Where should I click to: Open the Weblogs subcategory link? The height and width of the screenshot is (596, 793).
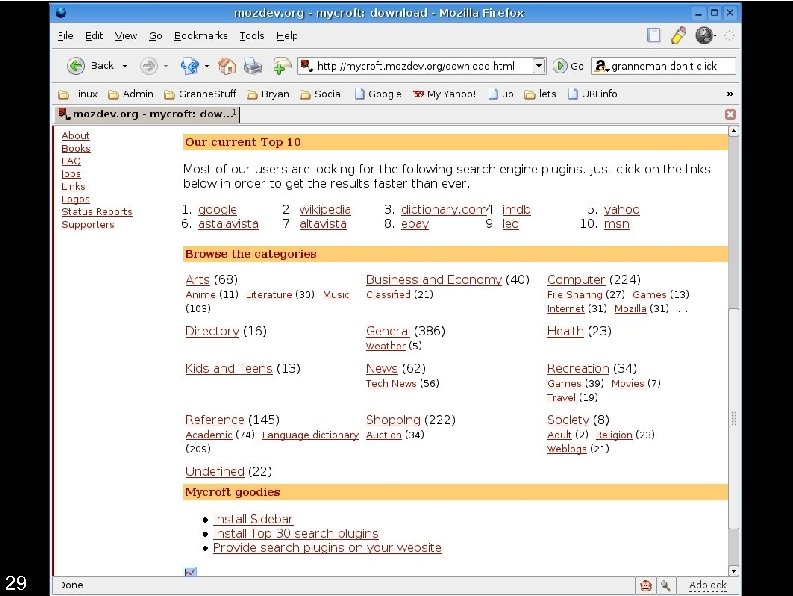point(566,449)
